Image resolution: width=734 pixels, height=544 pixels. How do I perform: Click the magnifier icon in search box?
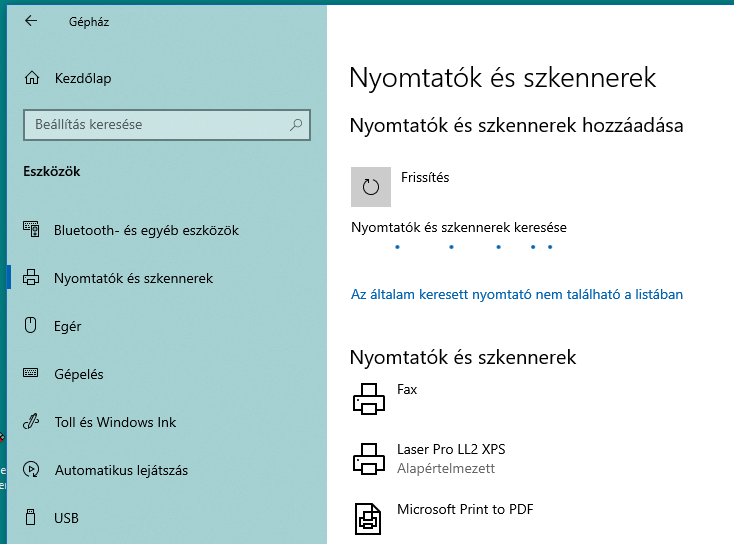[296, 125]
